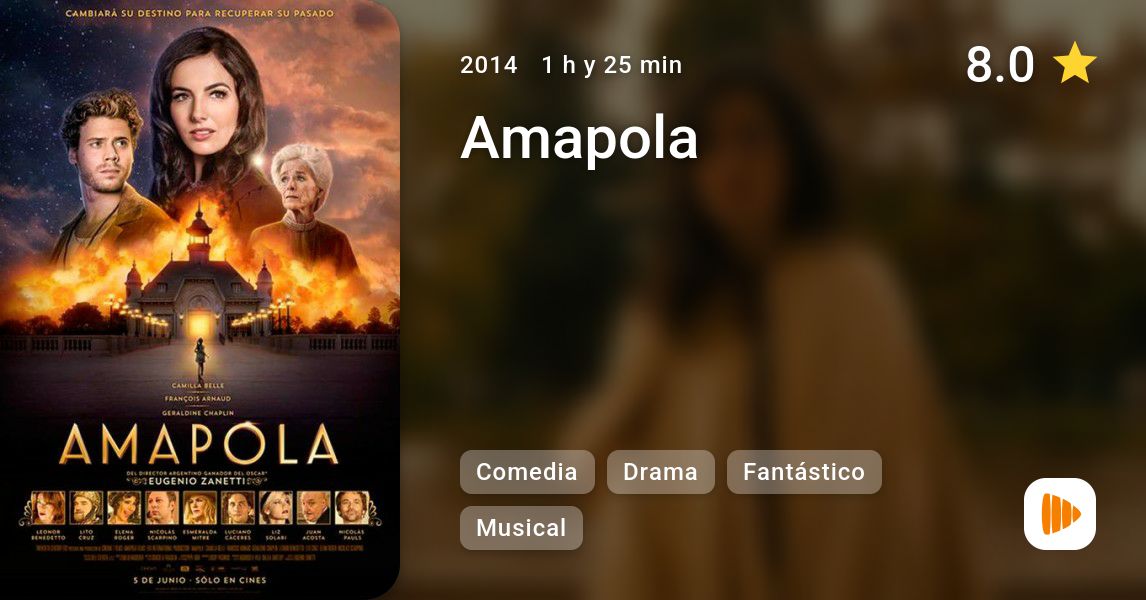Select the Drama genre tag
This screenshot has height=600, width=1146.
pyautogui.click(x=660, y=472)
